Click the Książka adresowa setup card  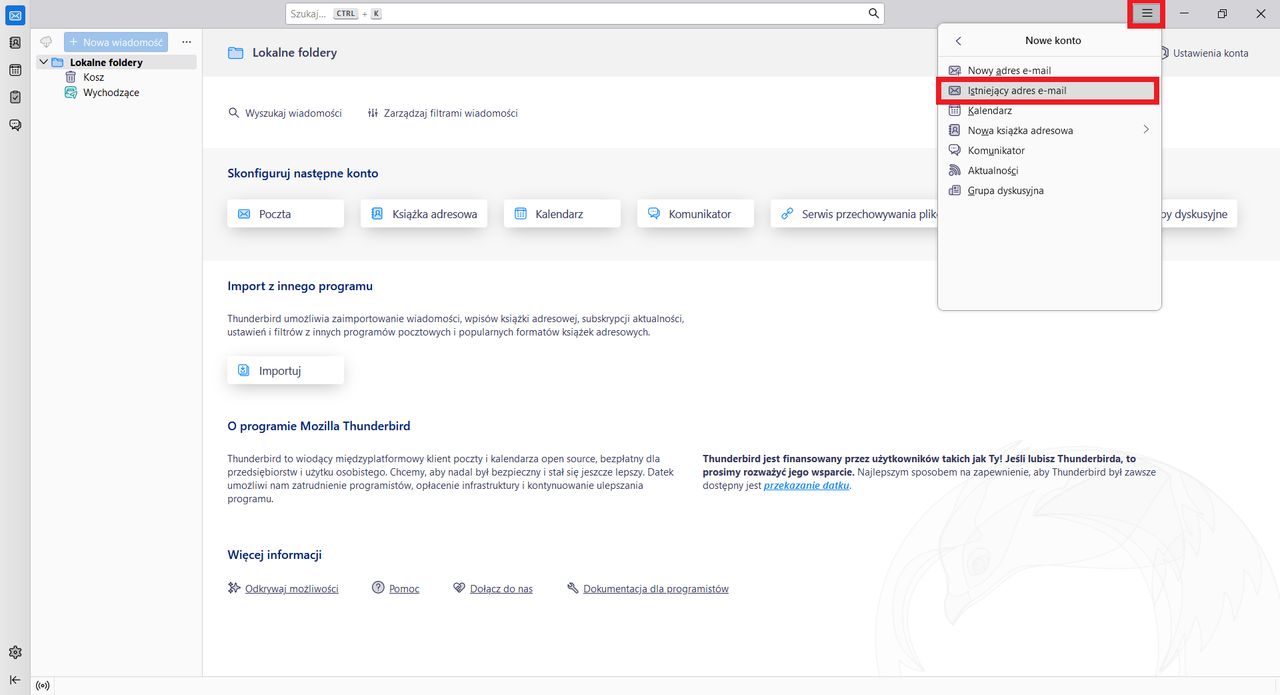click(424, 214)
